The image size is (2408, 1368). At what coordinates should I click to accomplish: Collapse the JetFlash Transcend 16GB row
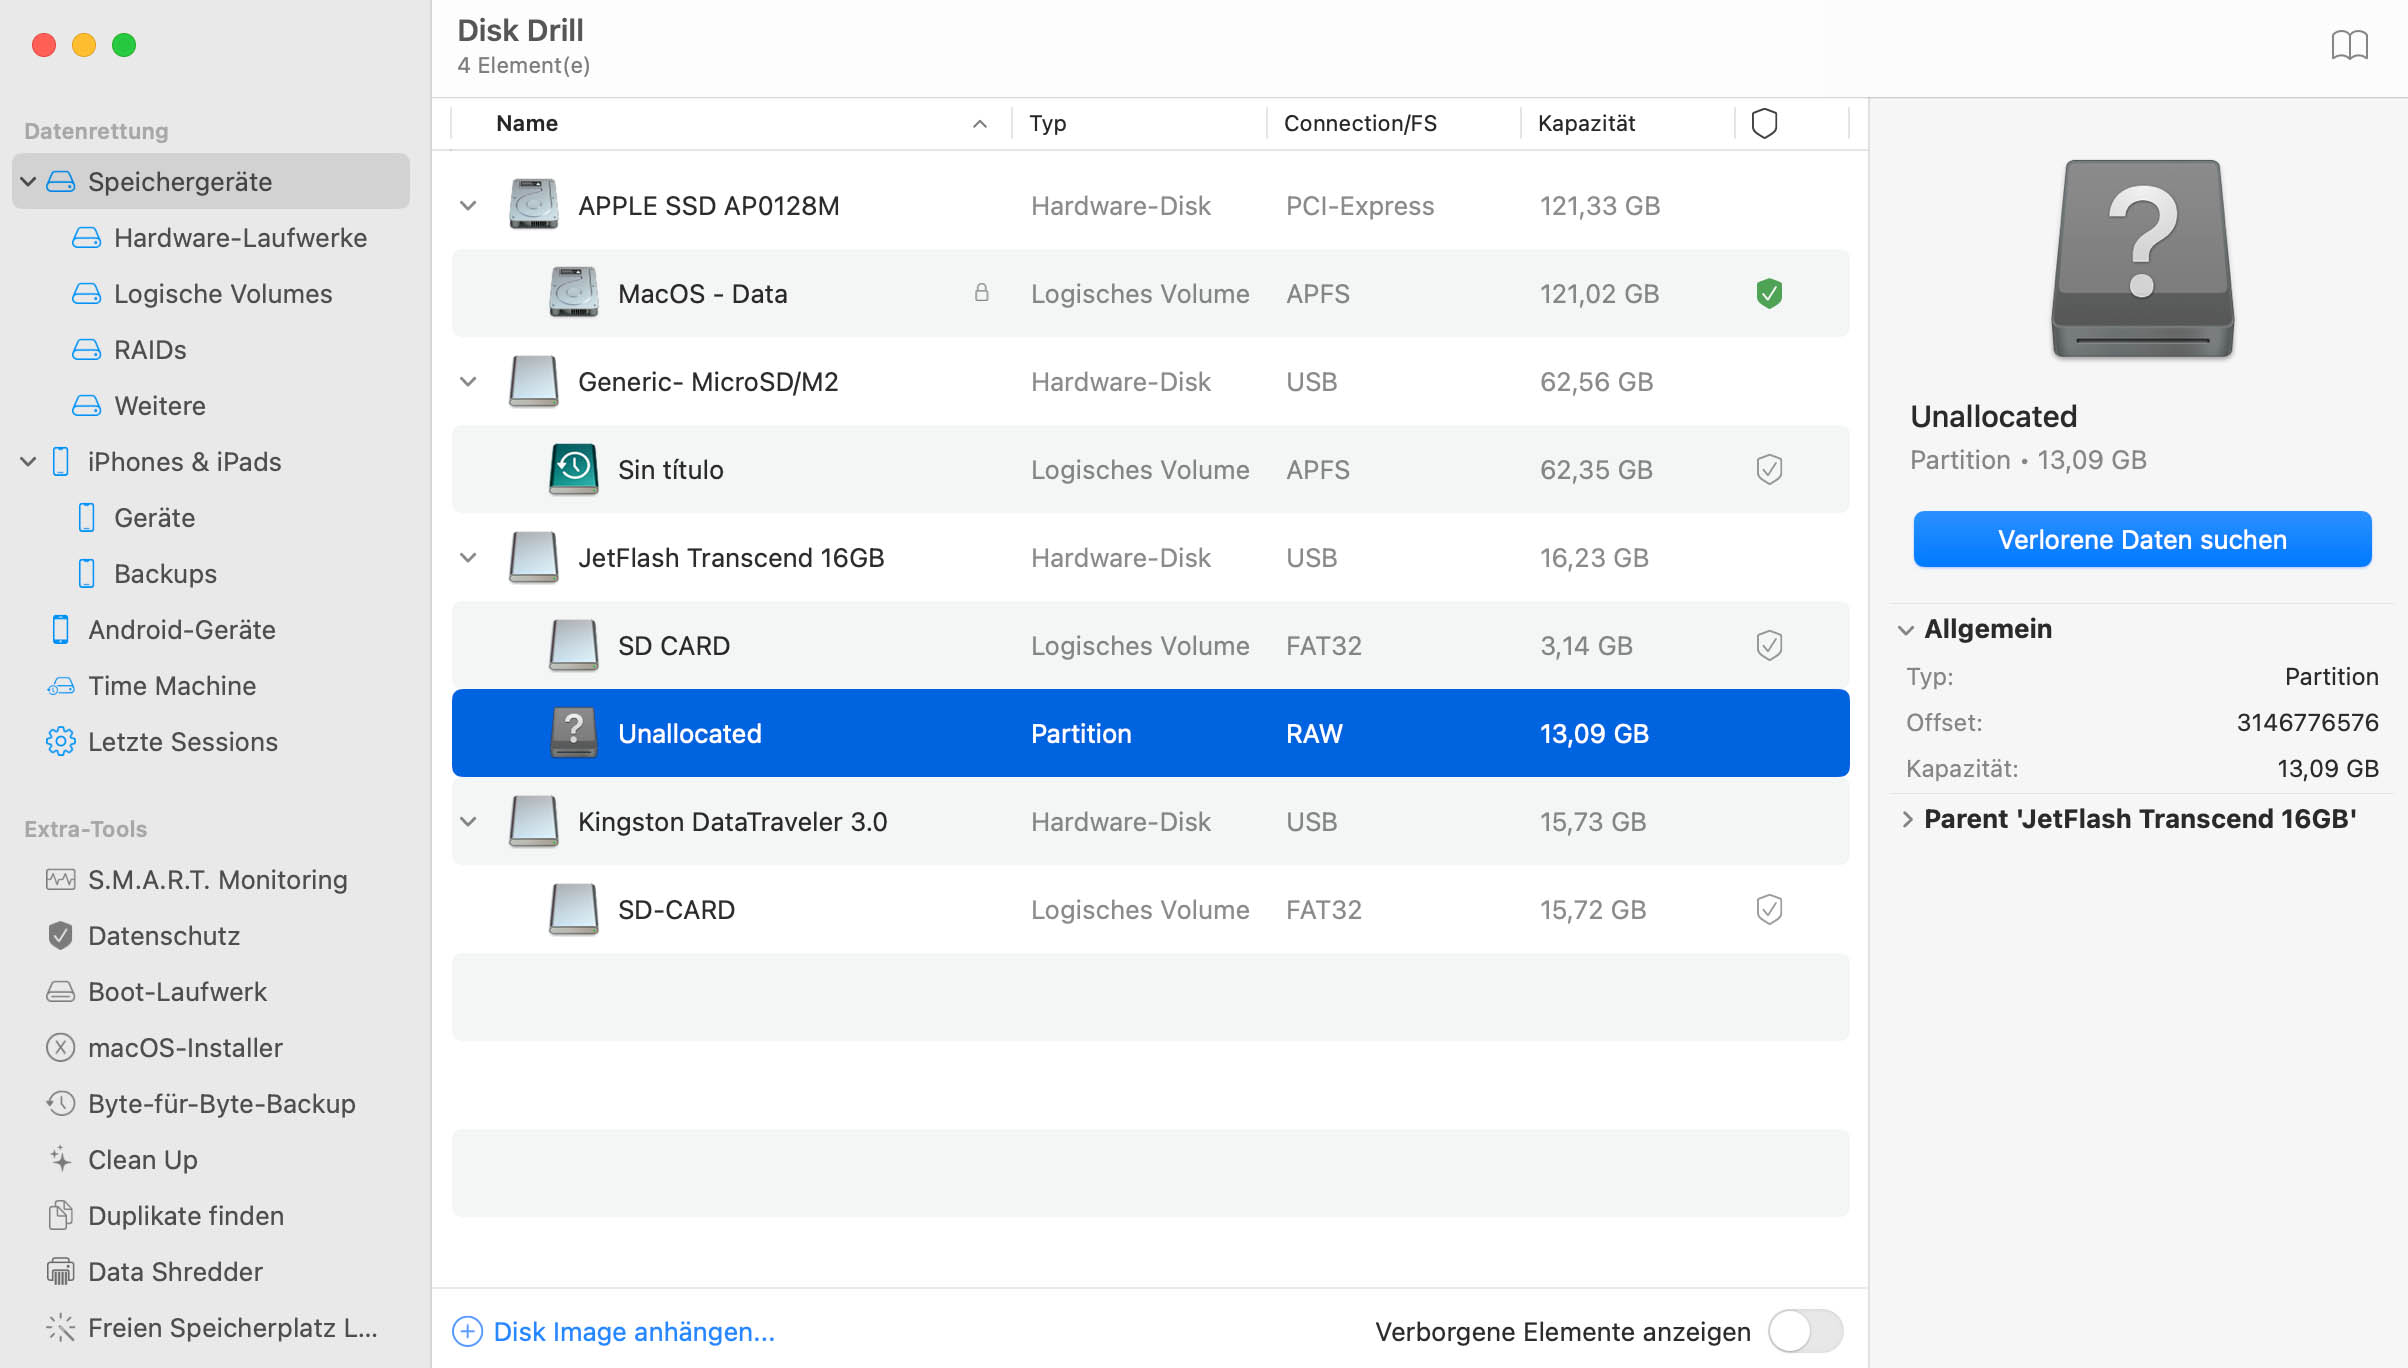(468, 558)
